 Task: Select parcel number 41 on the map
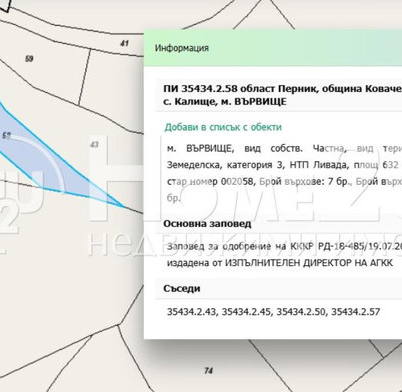pyautogui.click(x=124, y=43)
